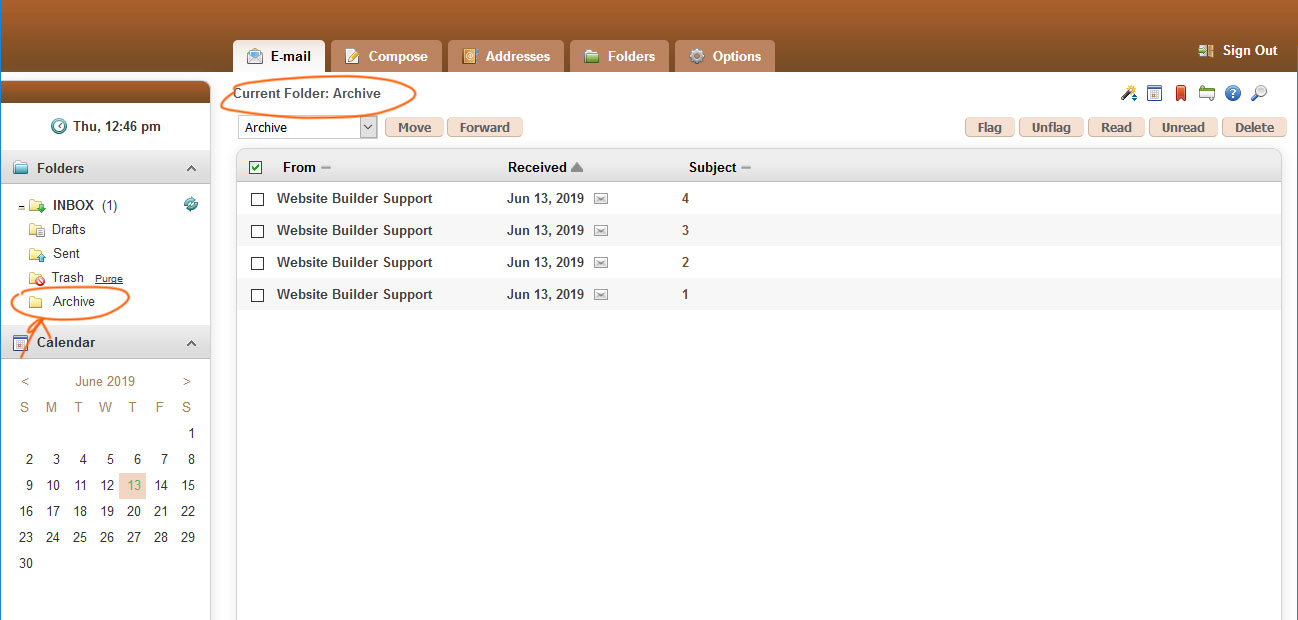Click the Delete button
The image size is (1298, 620).
tap(1254, 128)
